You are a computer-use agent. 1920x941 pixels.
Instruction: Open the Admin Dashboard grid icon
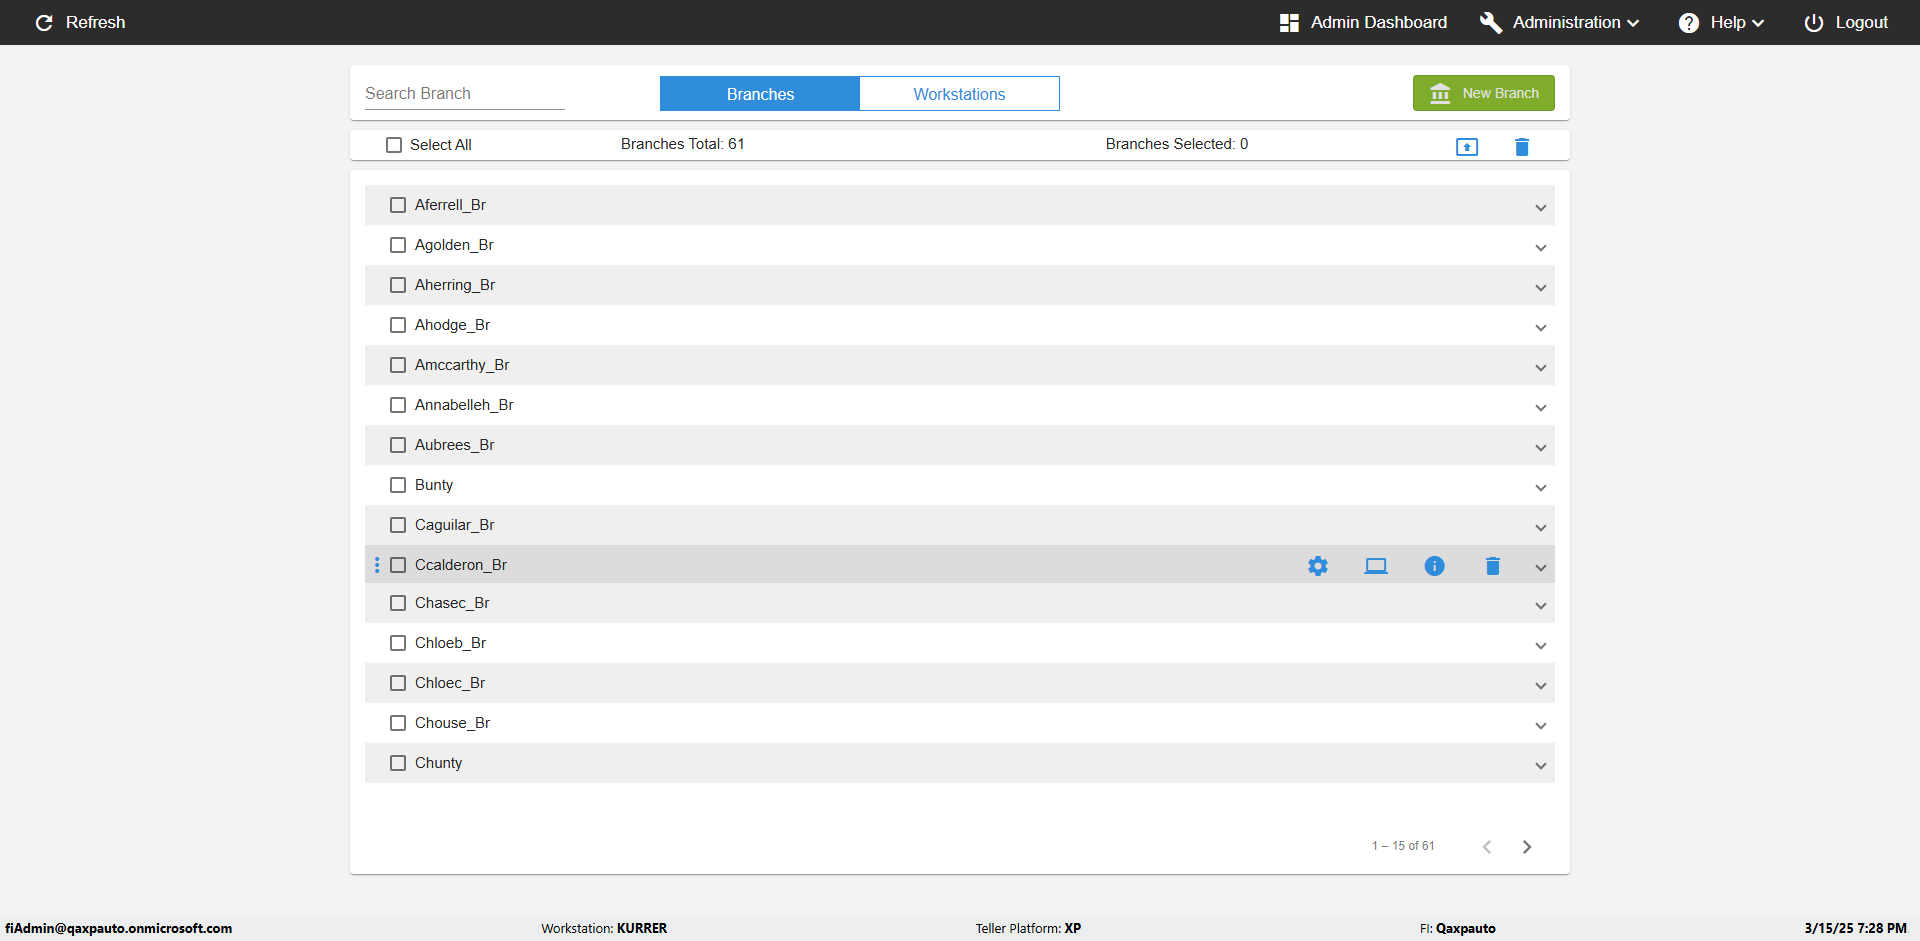coord(1289,22)
